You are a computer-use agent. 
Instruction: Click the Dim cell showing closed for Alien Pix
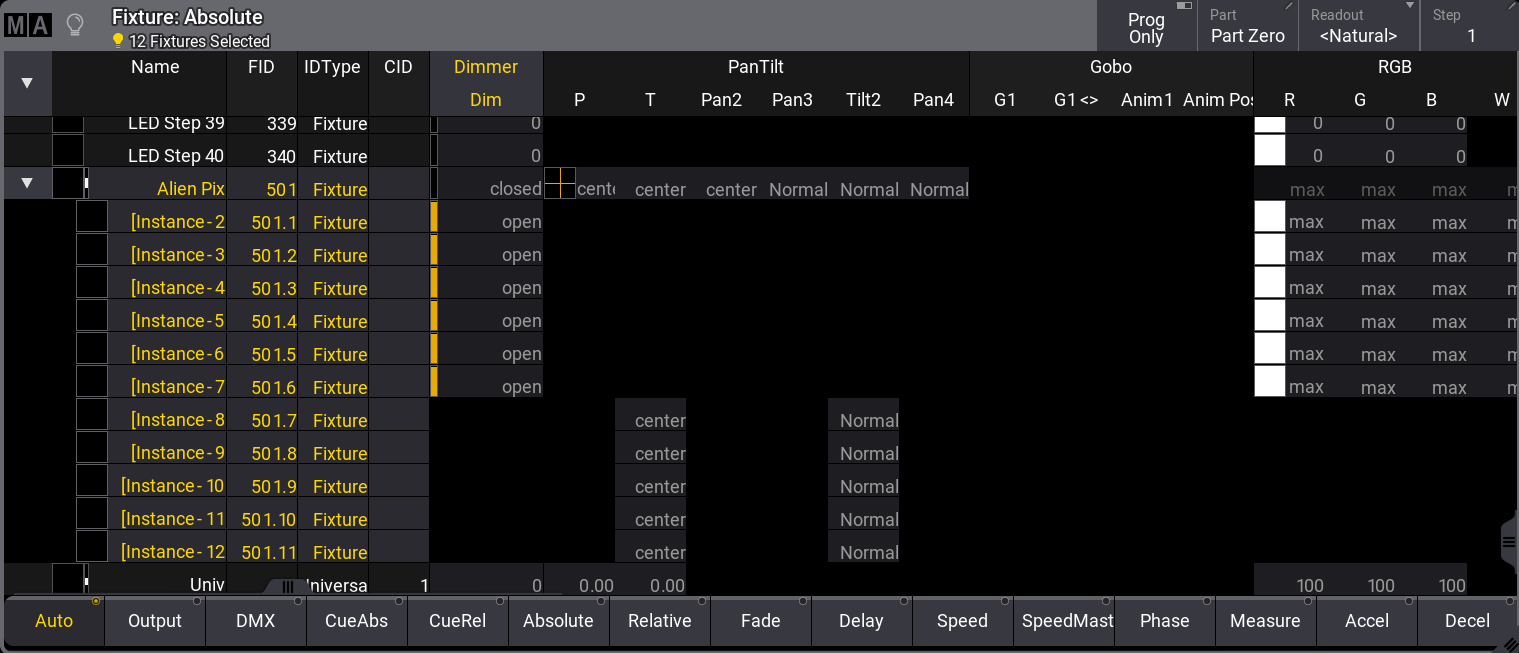point(490,189)
